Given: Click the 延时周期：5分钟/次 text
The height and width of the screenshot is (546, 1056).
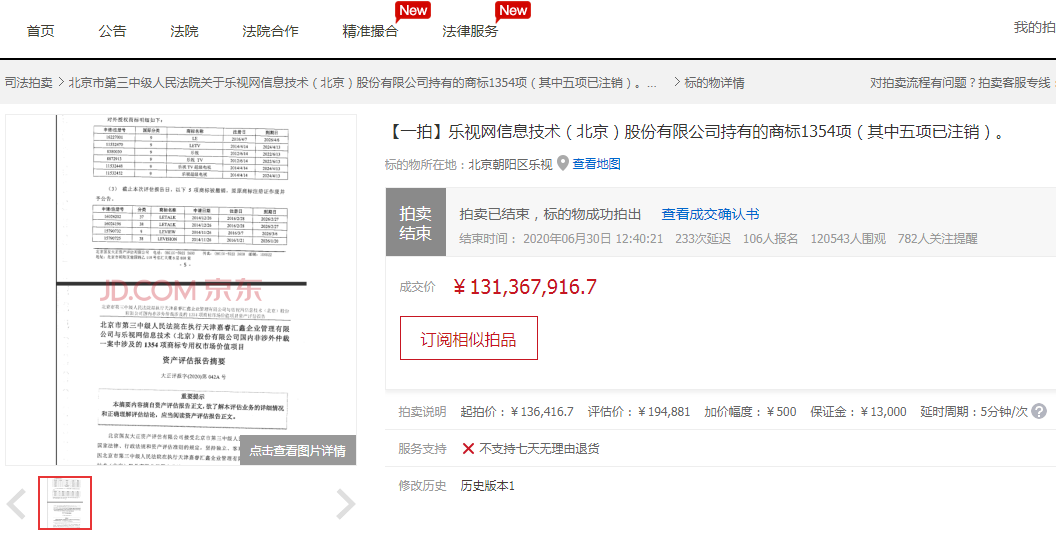Looking at the screenshot, I should coord(974,411).
